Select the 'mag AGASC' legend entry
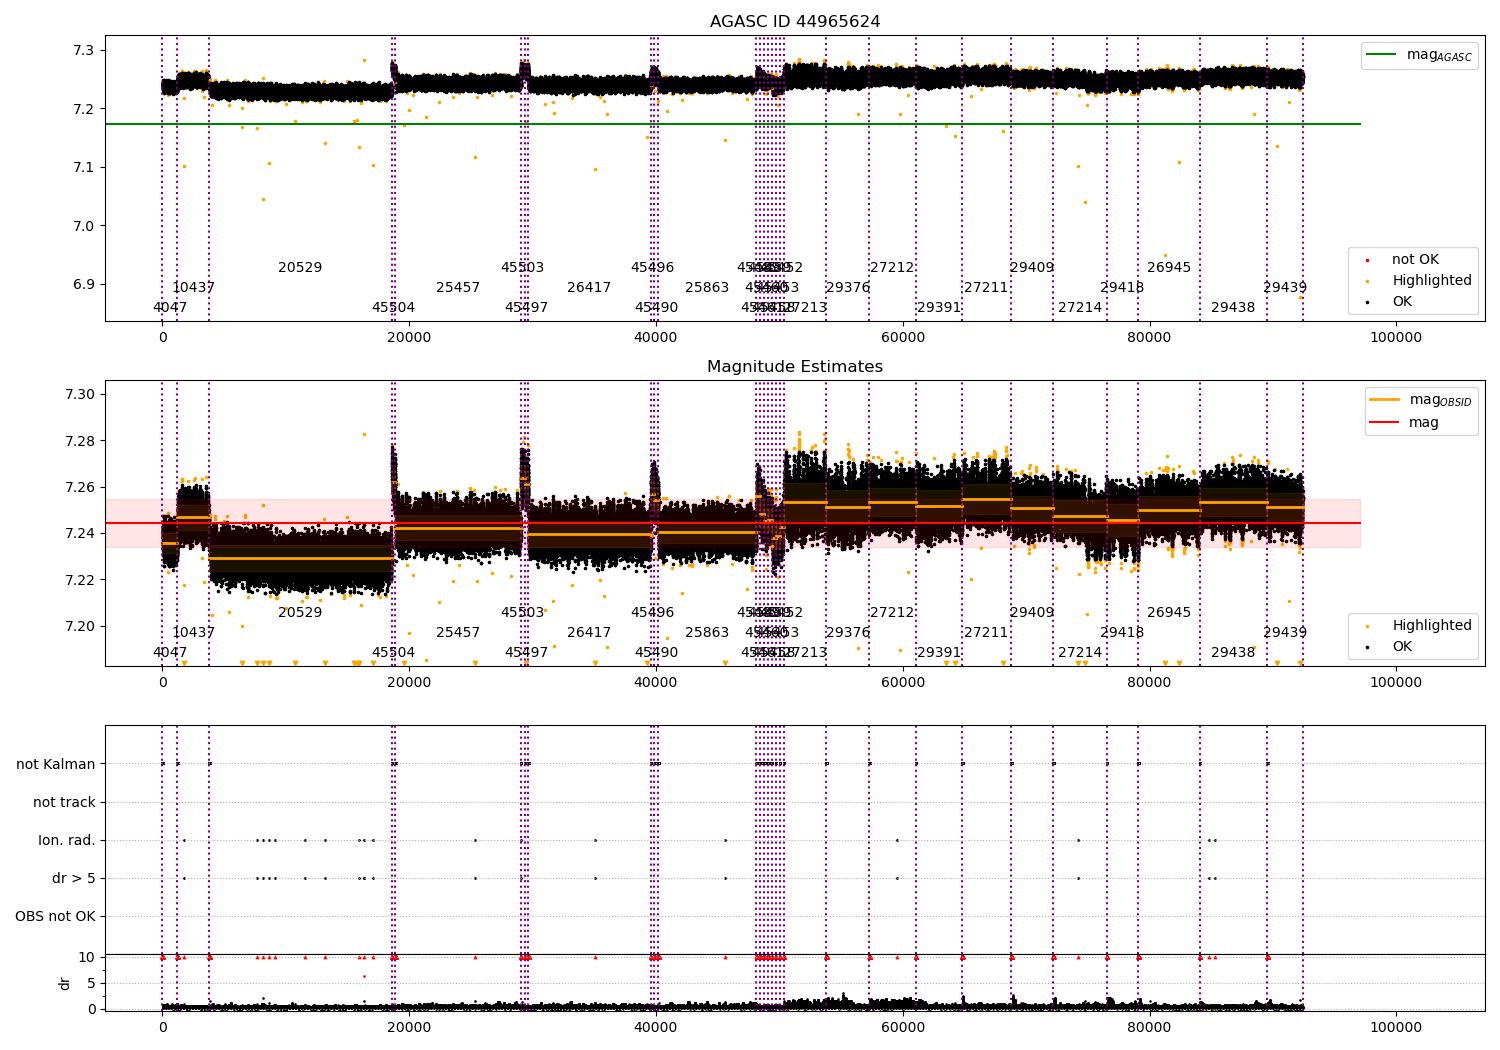The image size is (1500, 1050). coord(1420,55)
